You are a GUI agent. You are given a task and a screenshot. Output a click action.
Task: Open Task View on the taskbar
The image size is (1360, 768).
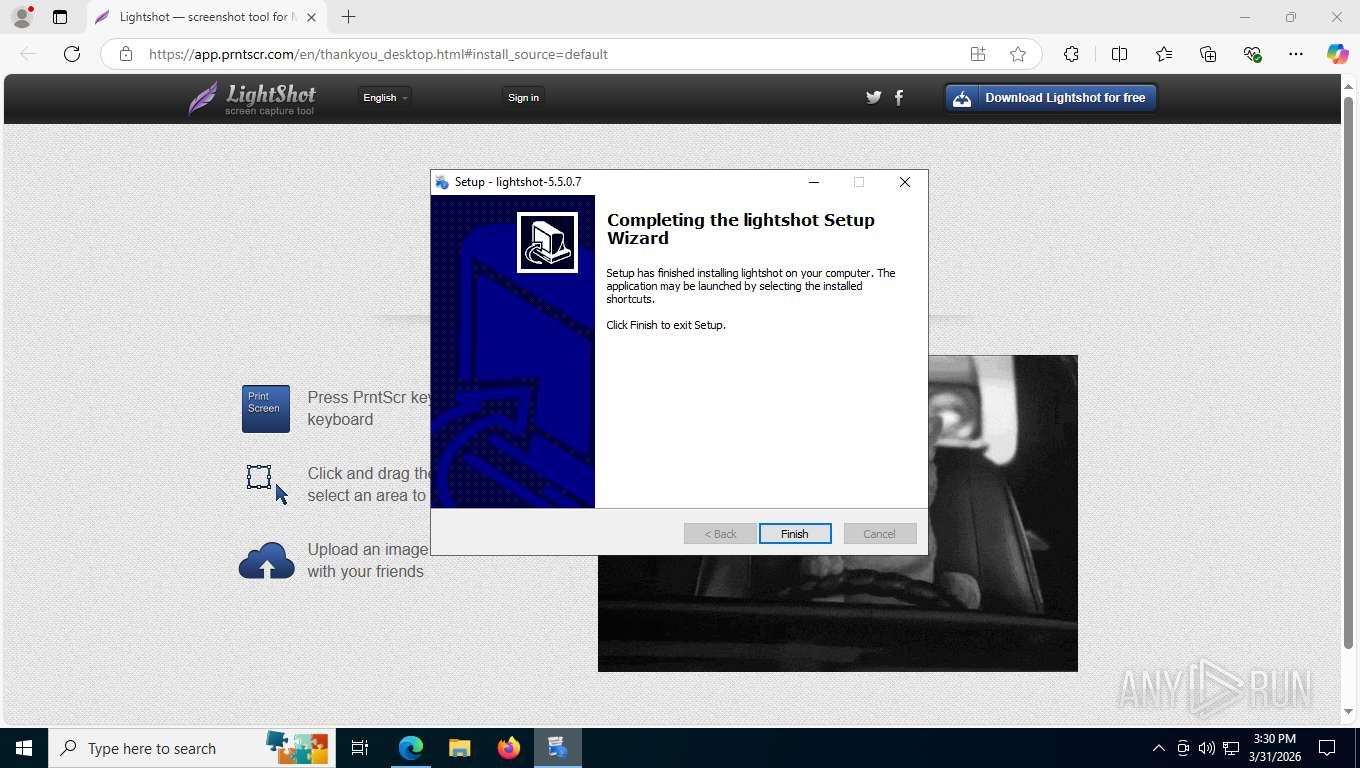[360, 748]
